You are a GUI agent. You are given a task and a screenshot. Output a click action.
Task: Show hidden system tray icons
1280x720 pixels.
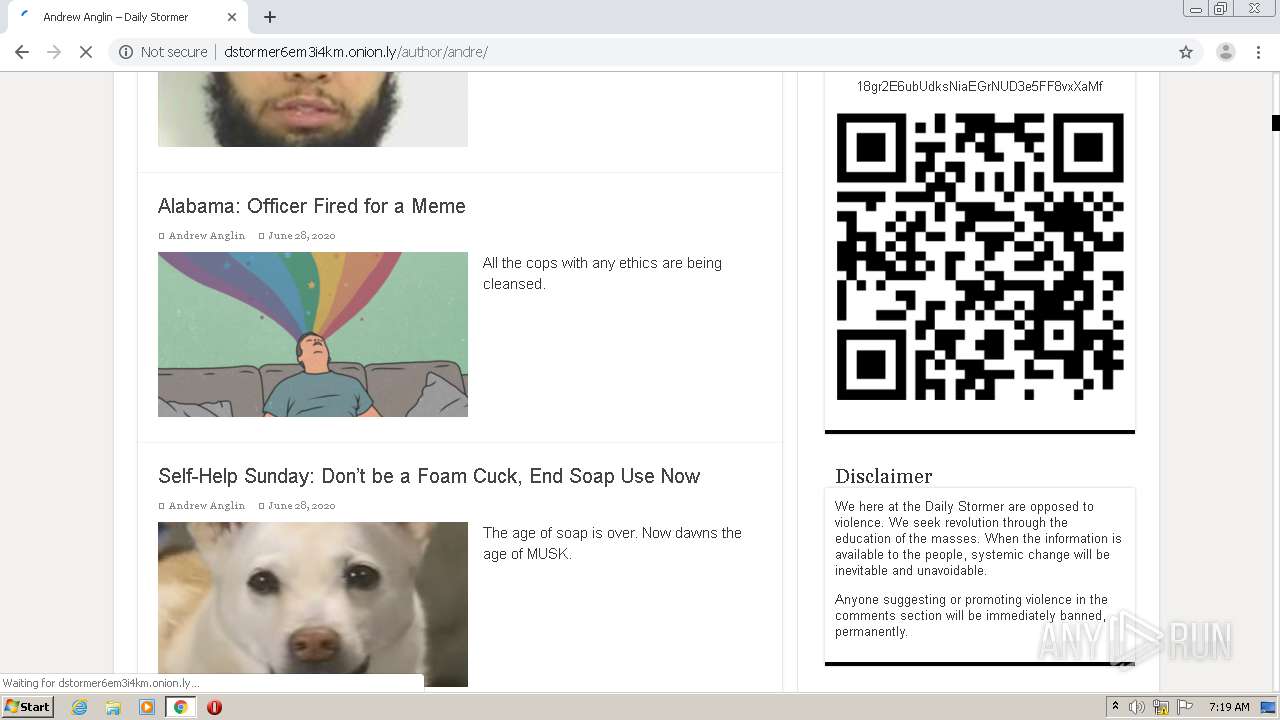click(1115, 707)
